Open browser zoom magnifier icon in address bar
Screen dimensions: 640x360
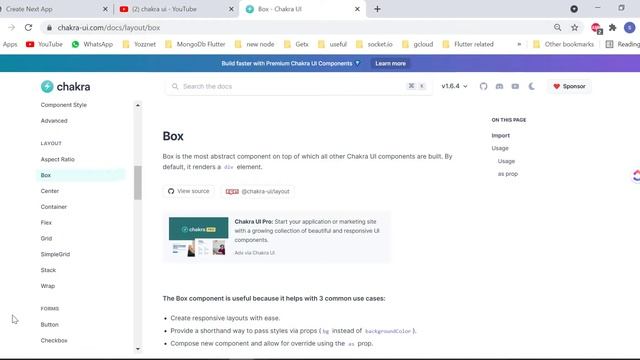click(558, 27)
